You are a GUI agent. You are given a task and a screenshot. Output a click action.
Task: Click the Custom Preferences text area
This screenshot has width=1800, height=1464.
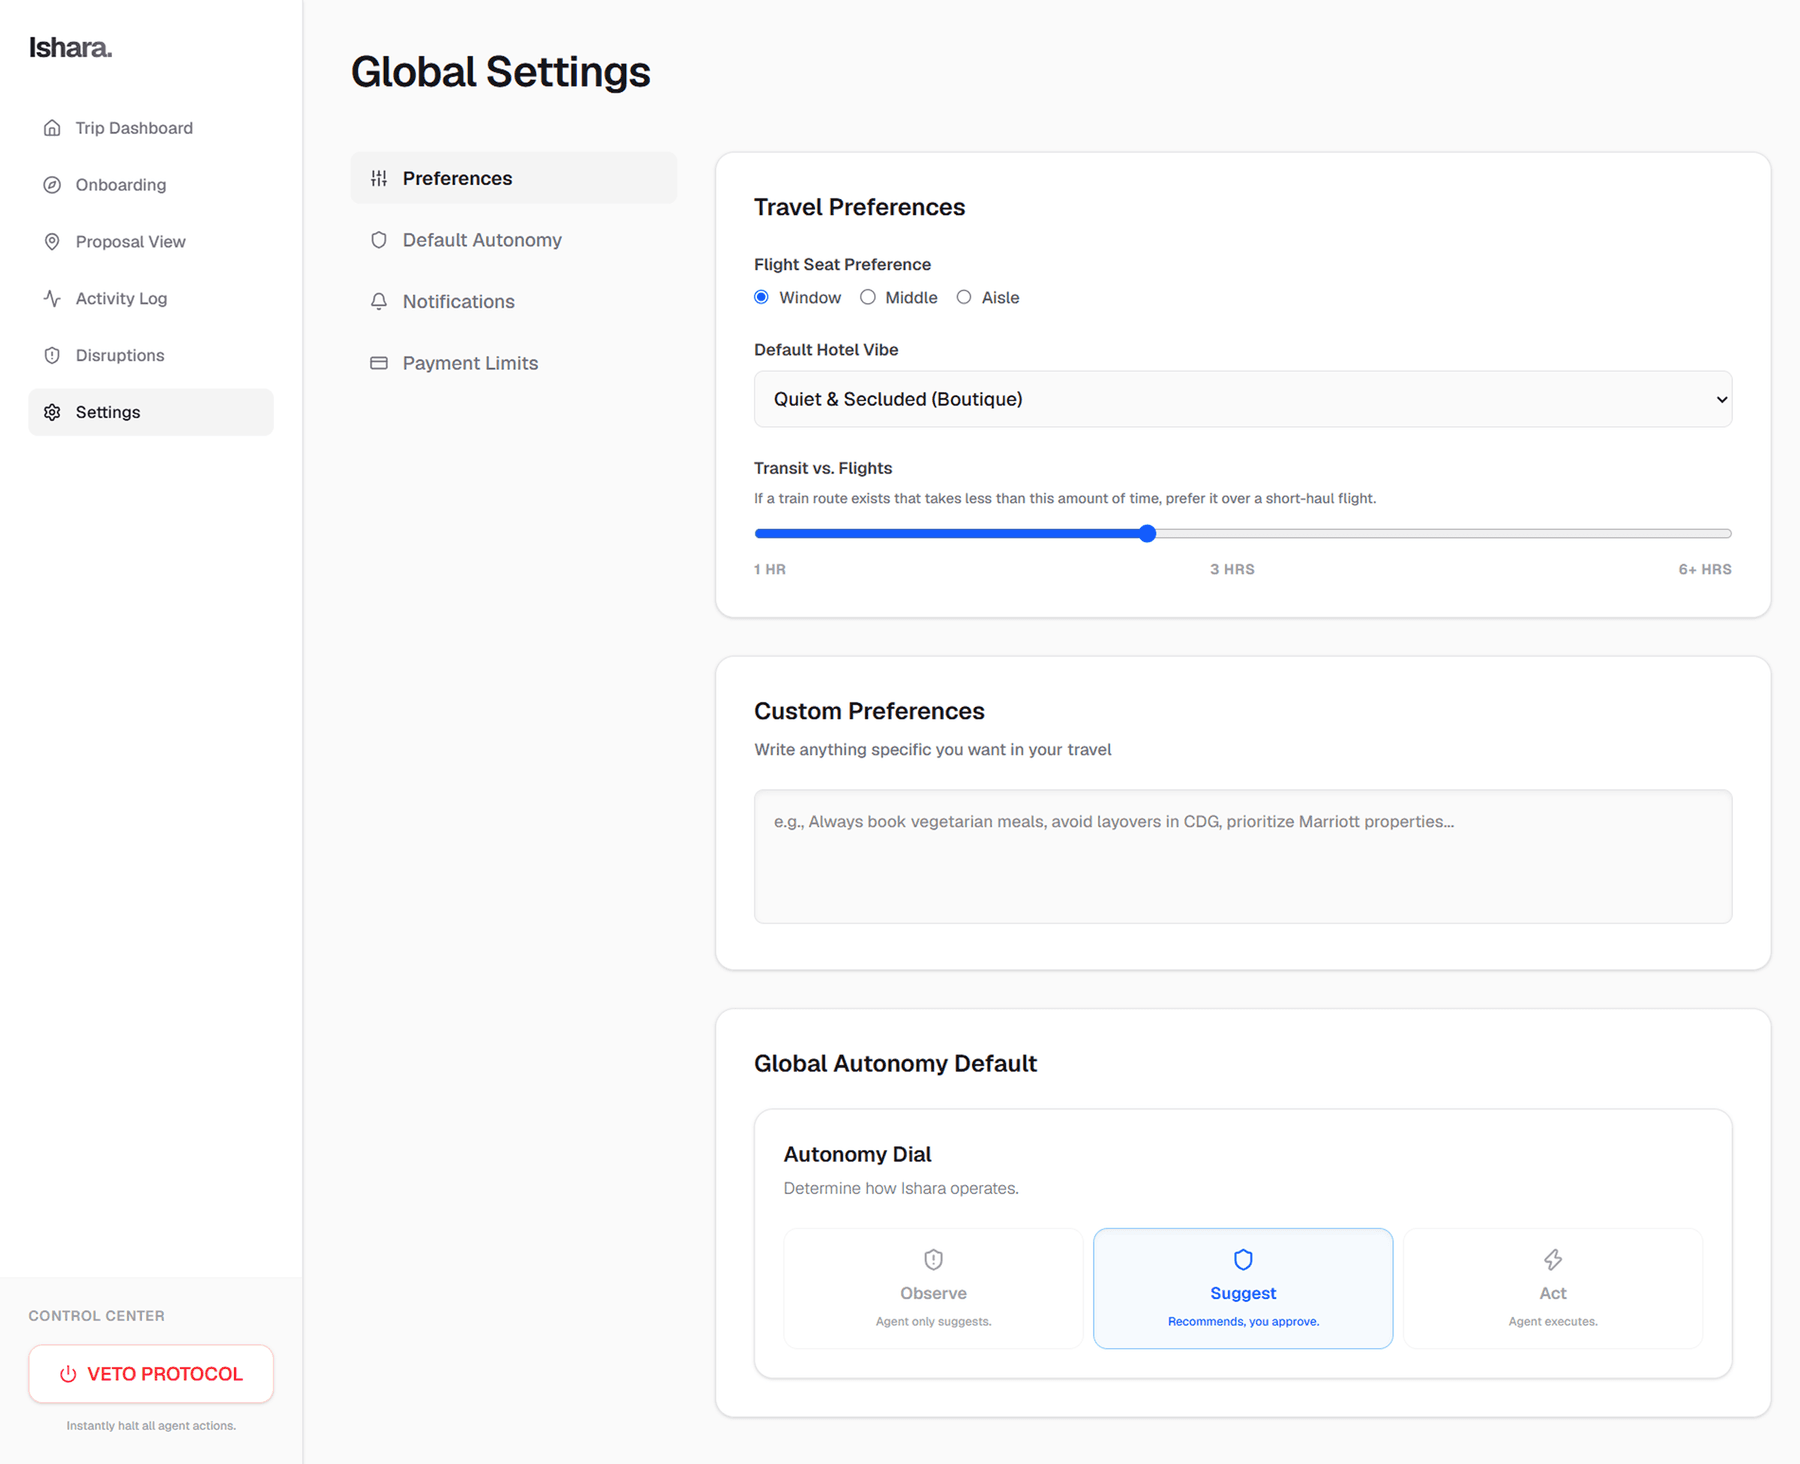1243,857
